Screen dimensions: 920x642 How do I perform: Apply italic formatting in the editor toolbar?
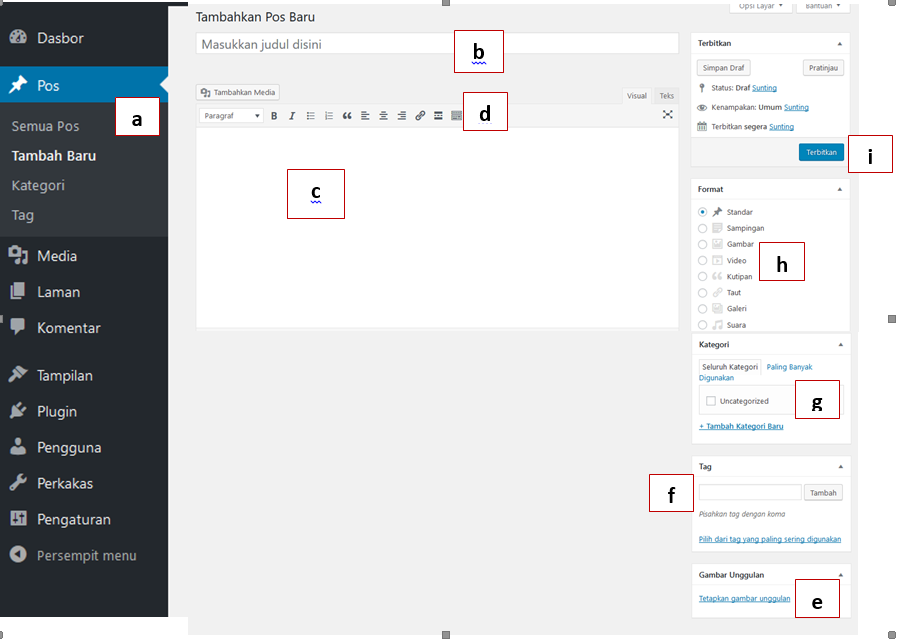(292, 116)
